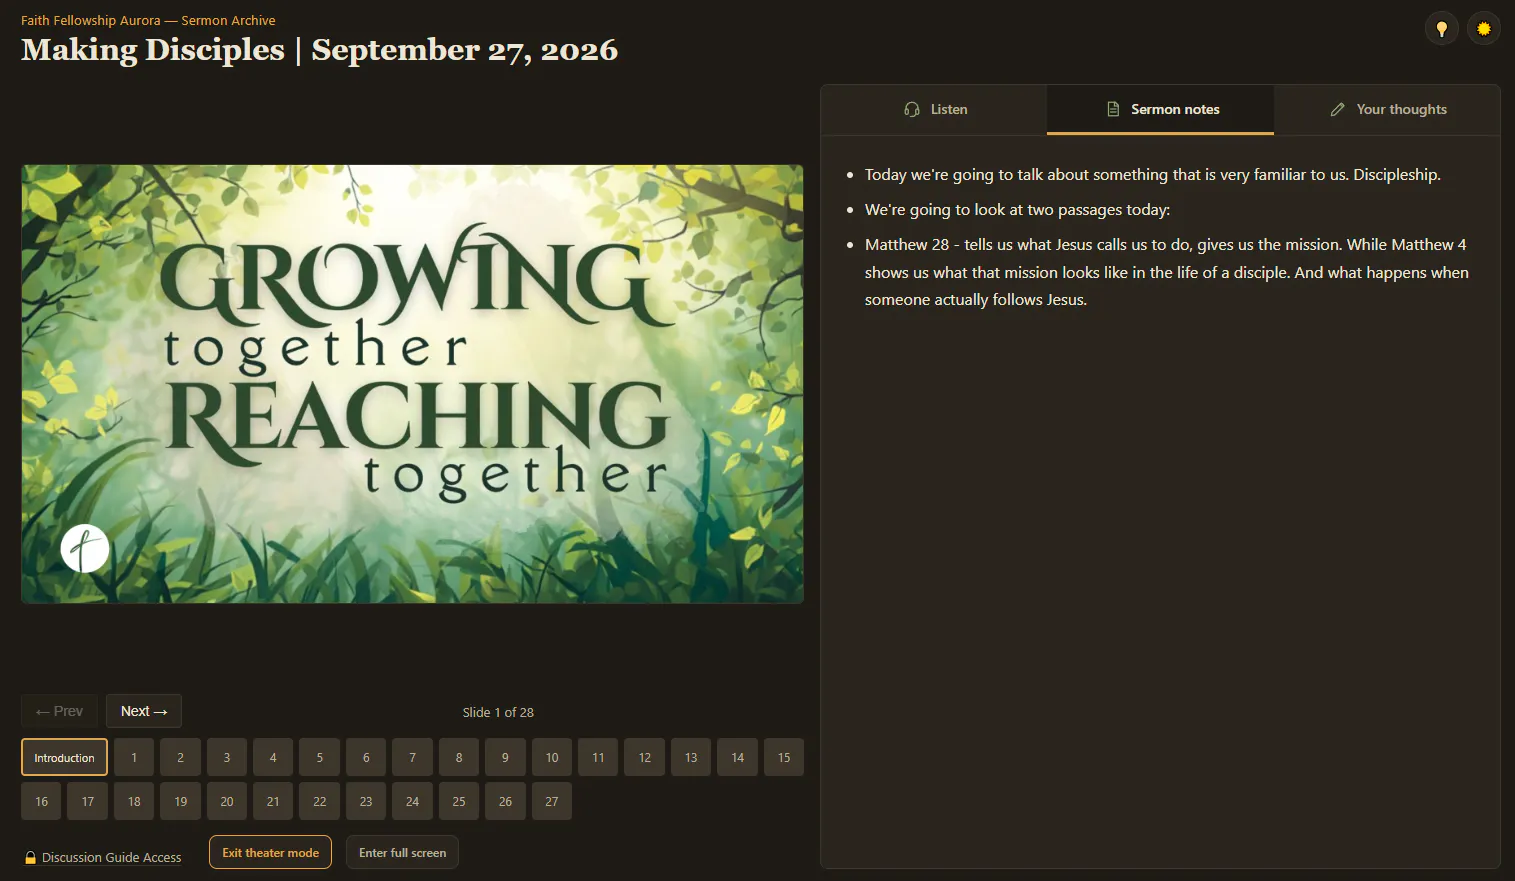This screenshot has height=881, width=1515.
Task: Jump to slide 24
Action: (x=412, y=801)
